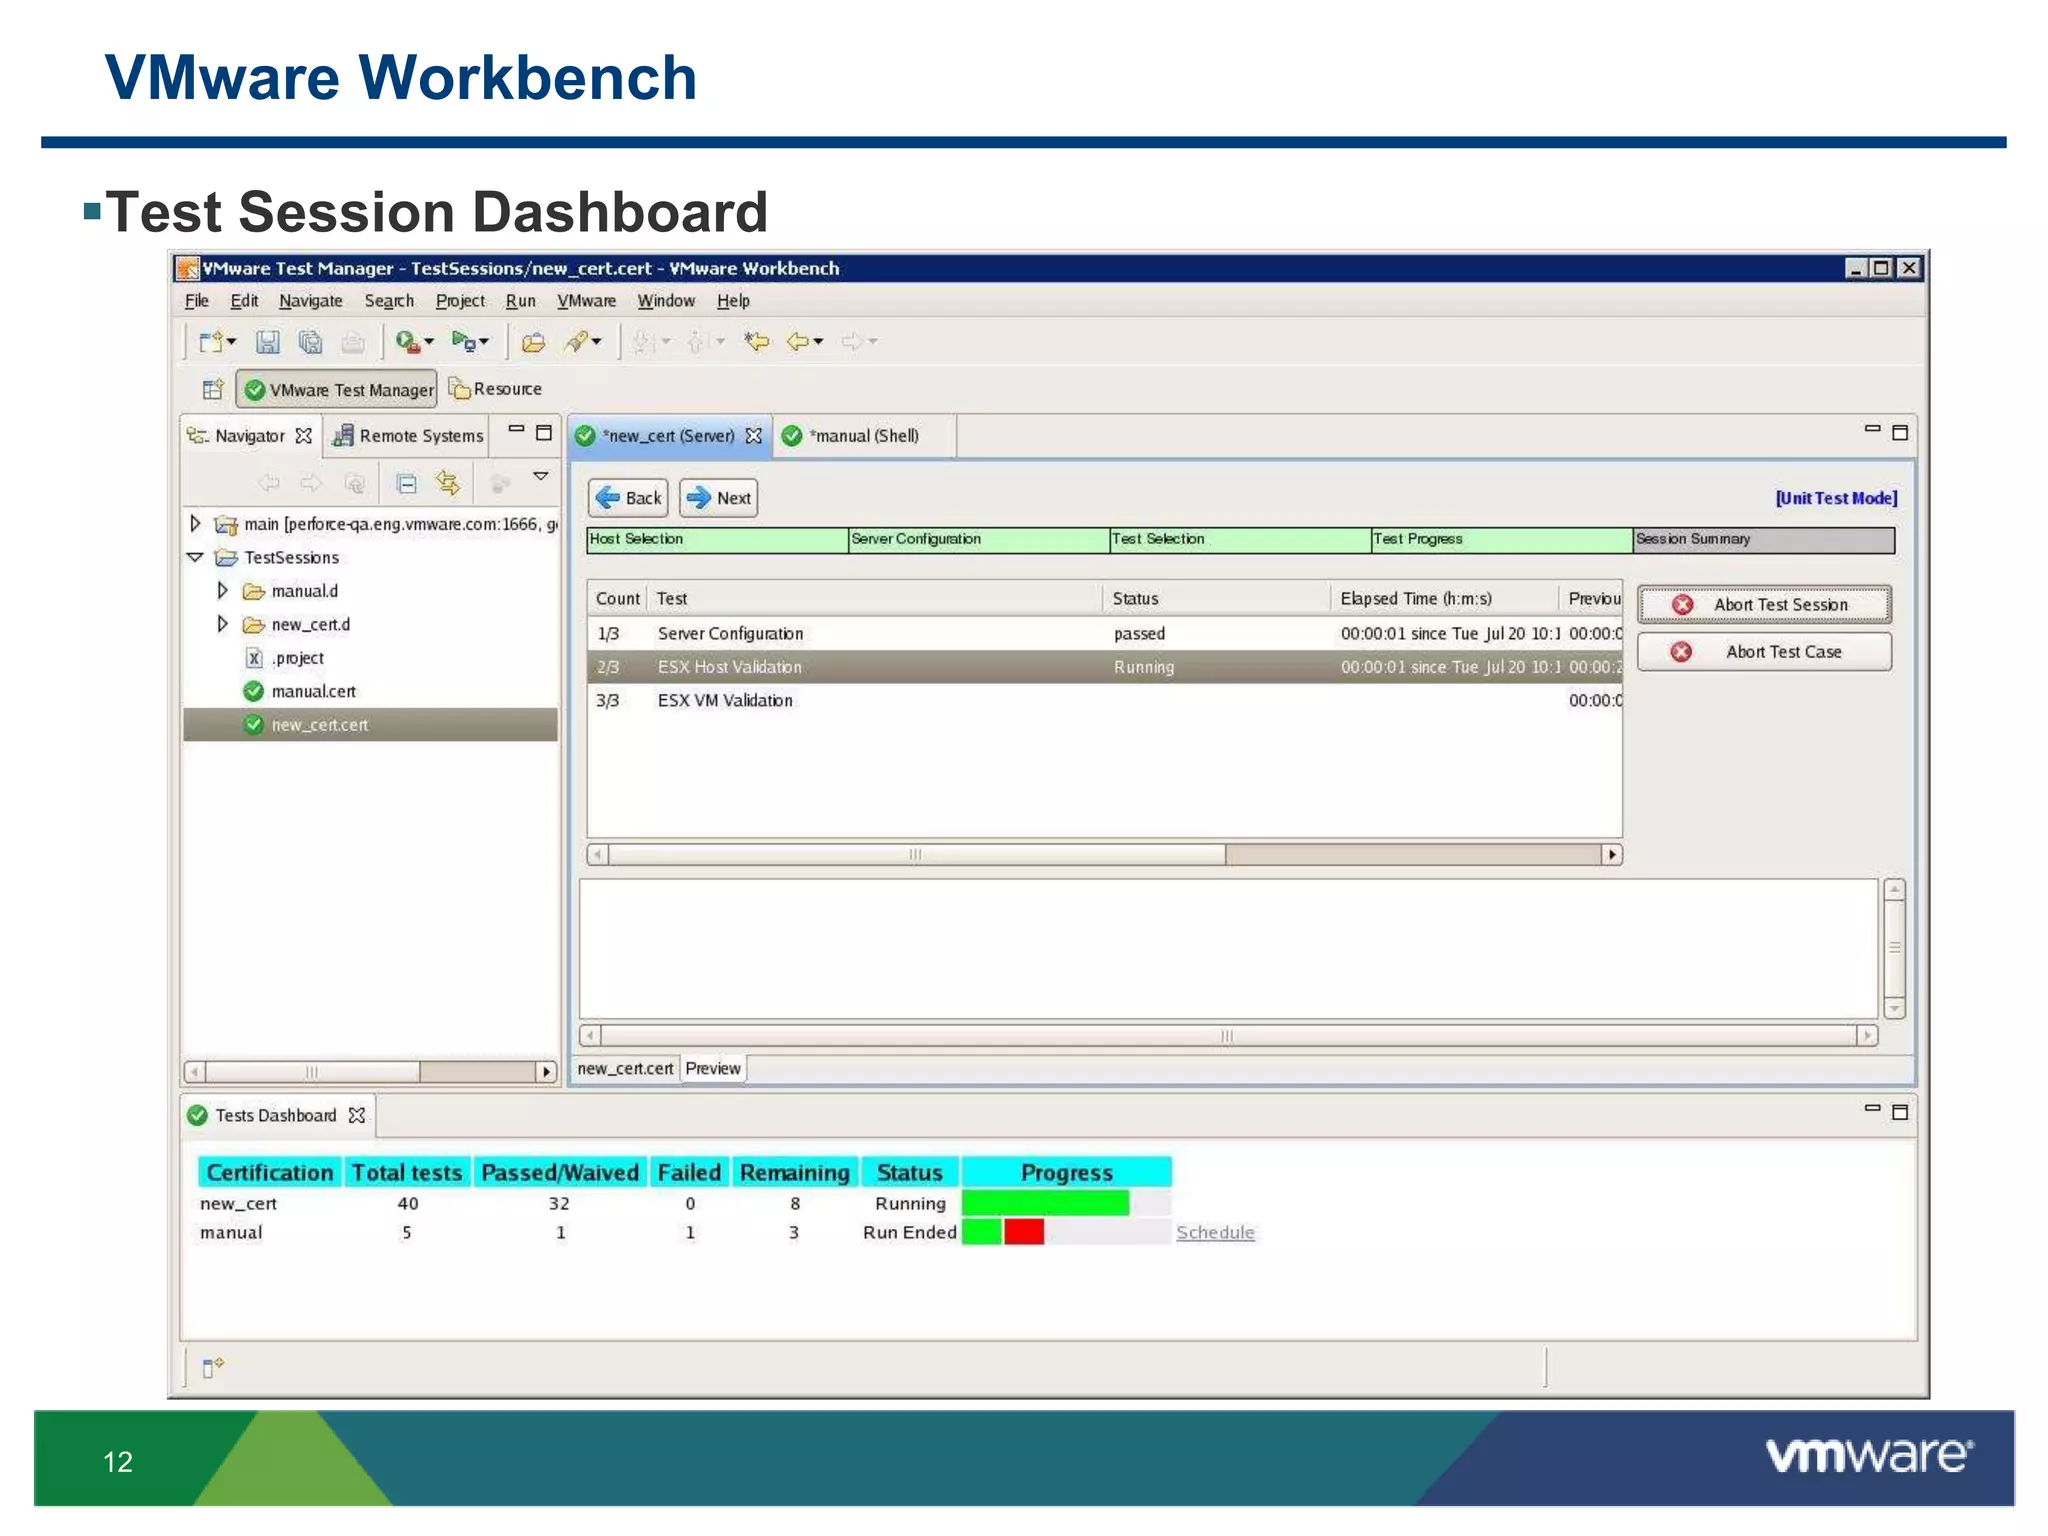Select manual.cert in Navigator tree
The image size is (2048, 1536).
(313, 692)
